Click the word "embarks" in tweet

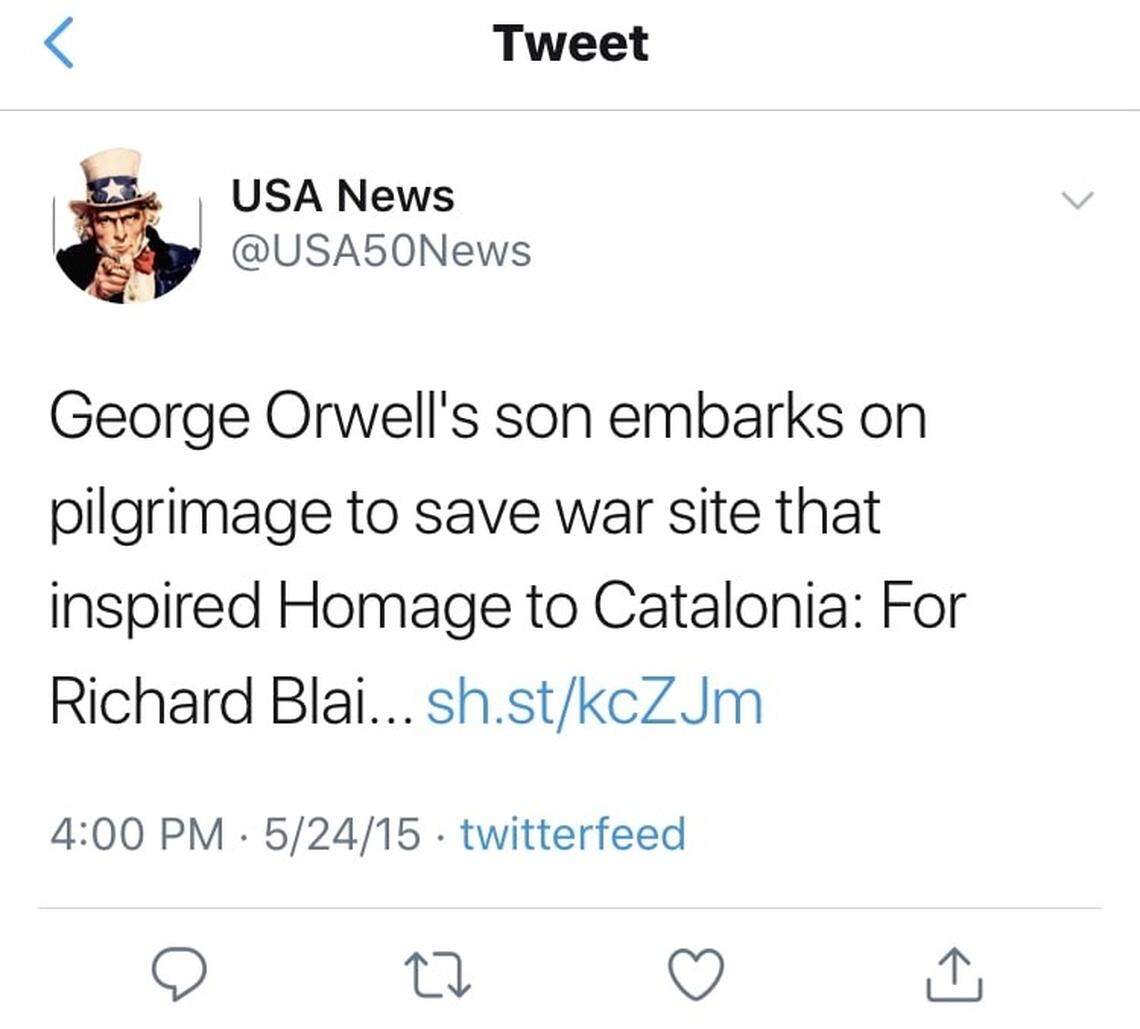click(725, 418)
